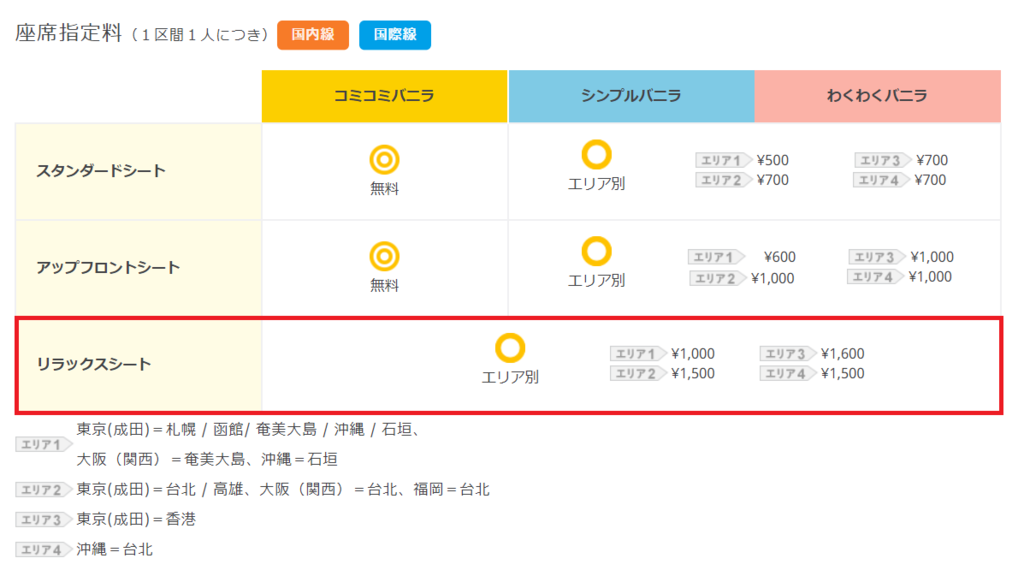The width and height of the screenshot is (1024, 576).
Task: Click ¥1,000 price in リラックスシート row
Action: pyautogui.click(x=693, y=354)
